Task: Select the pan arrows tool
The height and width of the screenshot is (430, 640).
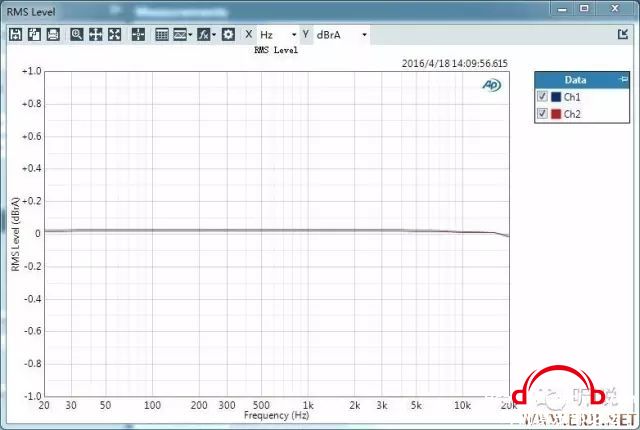Action: [96, 35]
